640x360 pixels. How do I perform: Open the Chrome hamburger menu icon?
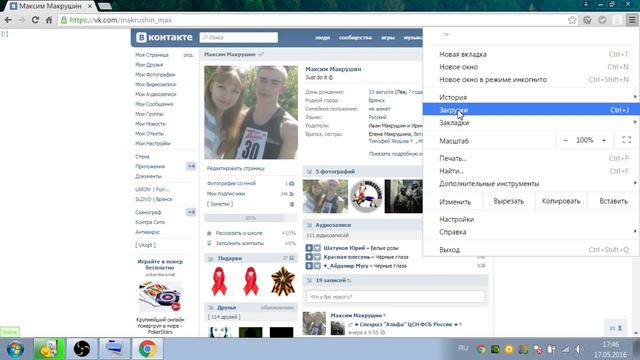[631, 20]
